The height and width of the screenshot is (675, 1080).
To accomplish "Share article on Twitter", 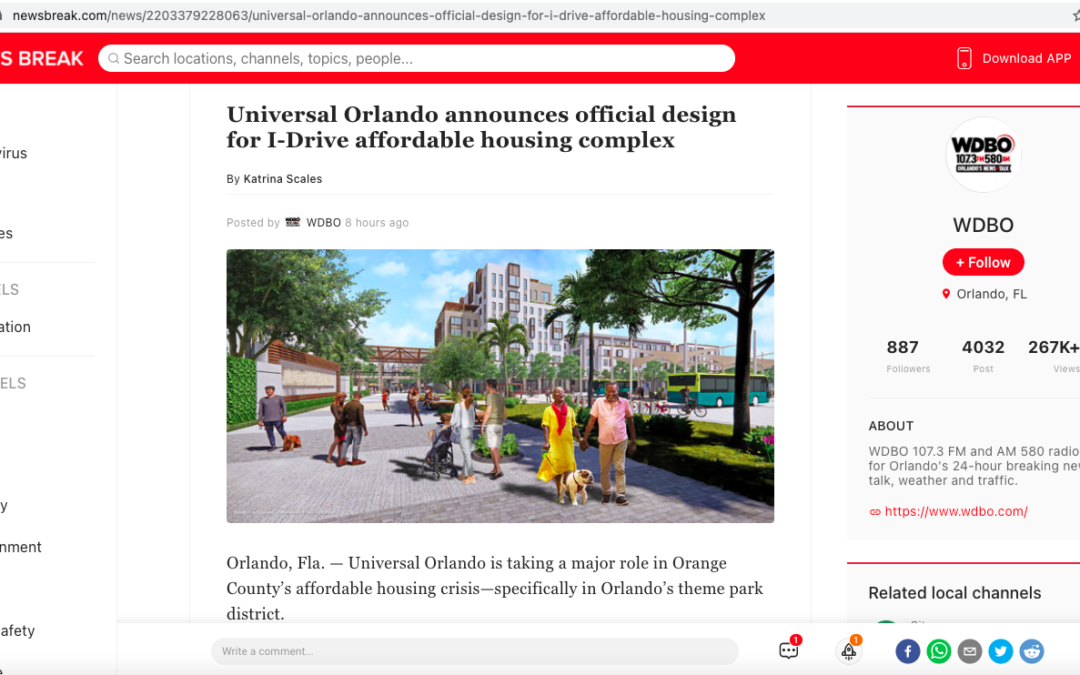I will (x=1001, y=651).
